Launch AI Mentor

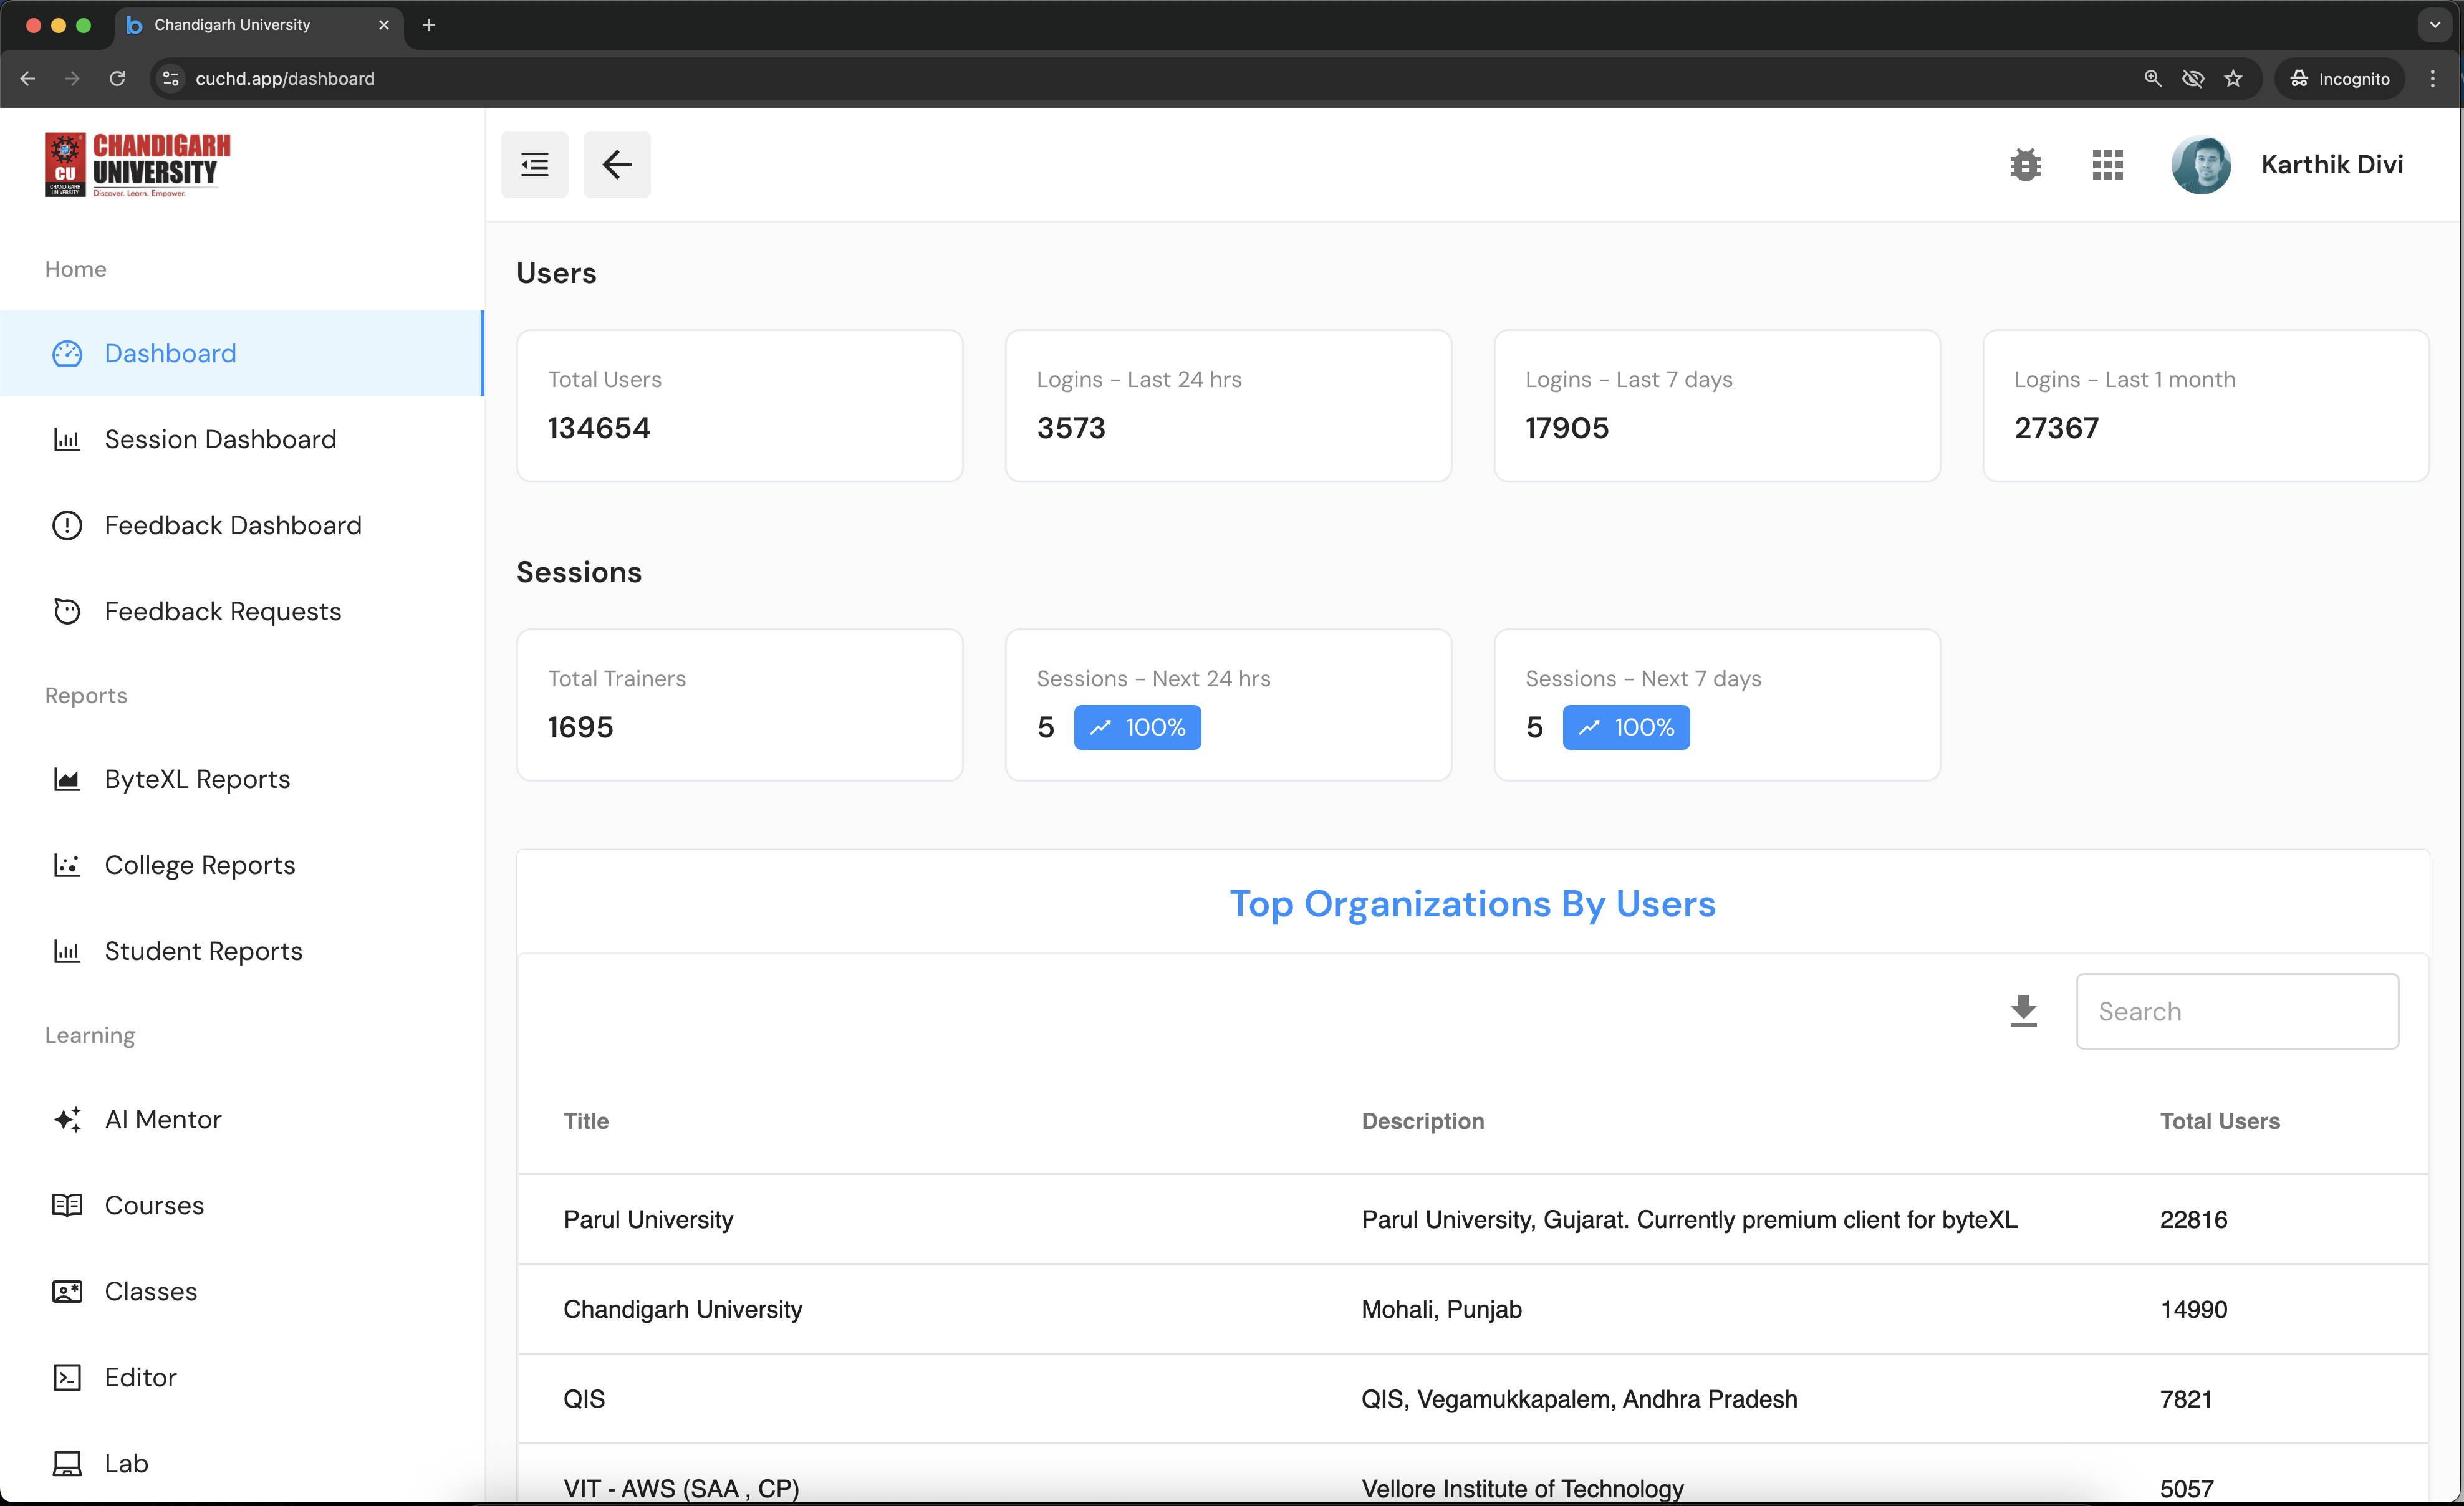[x=242, y=1119]
